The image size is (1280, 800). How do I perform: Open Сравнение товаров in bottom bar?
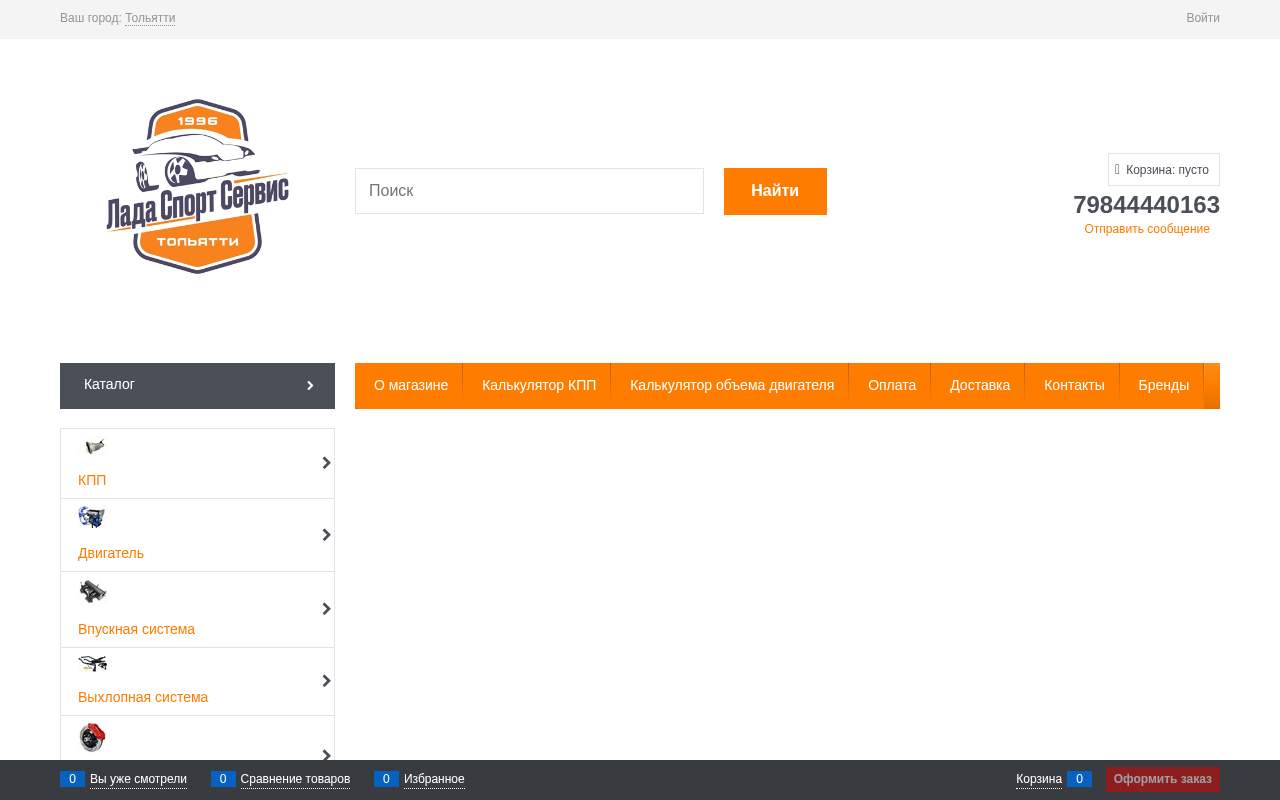pyautogui.click(x=295, y=779)
